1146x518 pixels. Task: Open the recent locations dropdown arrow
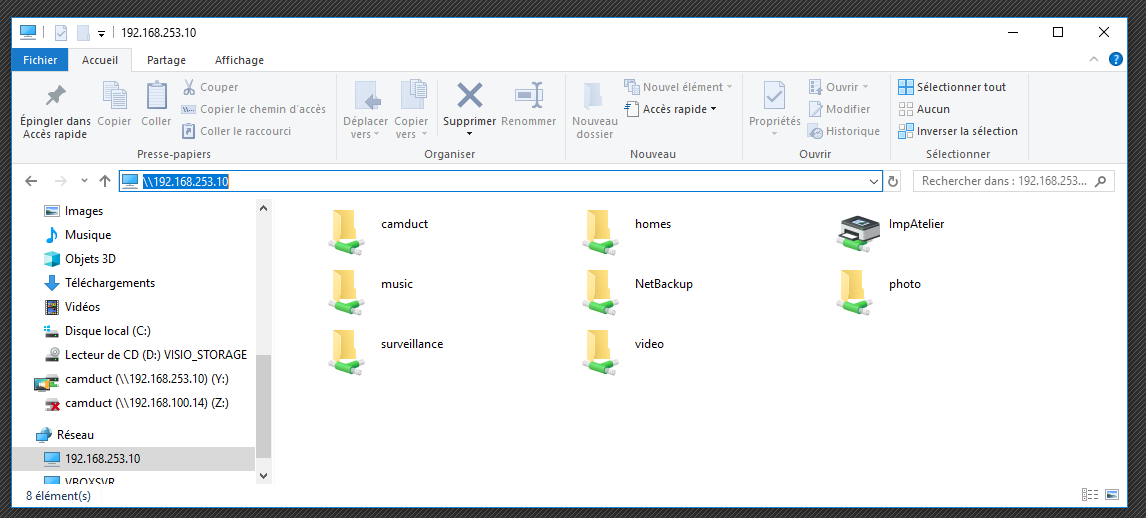pyautogui.click(x=84, y=181)
